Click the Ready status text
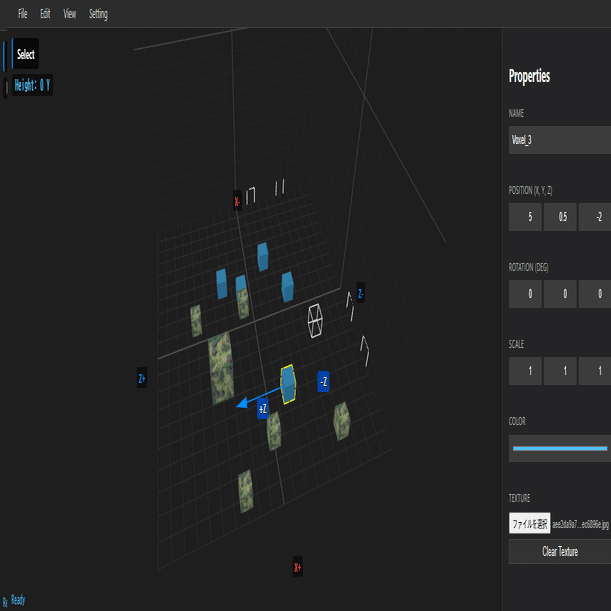The image size is (611, 611). click(x=18, y=599)
